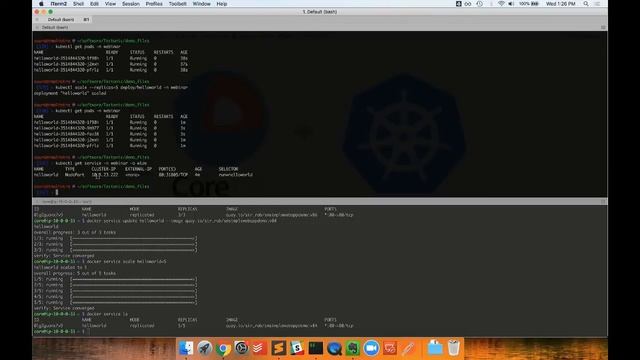Open QuickTime Player from the Dock
This screenshot has width=640, height=360.
click(334, 348)
